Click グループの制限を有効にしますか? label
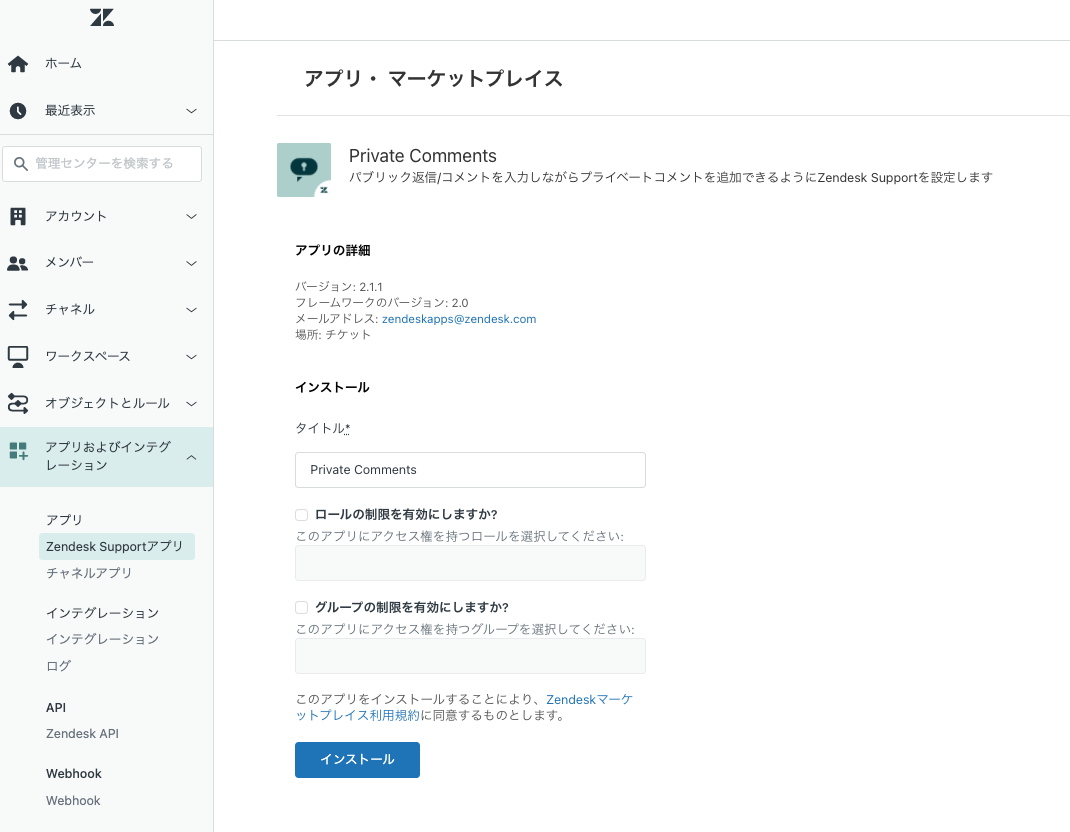 [x=412, y=607]
